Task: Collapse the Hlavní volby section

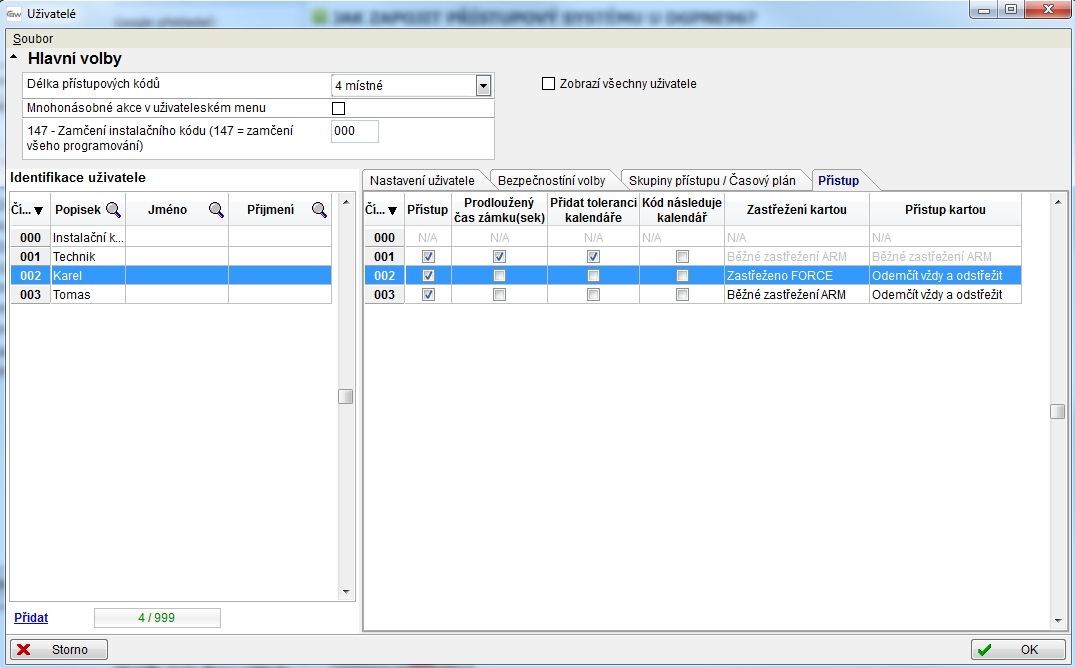Action: [15, 58]
